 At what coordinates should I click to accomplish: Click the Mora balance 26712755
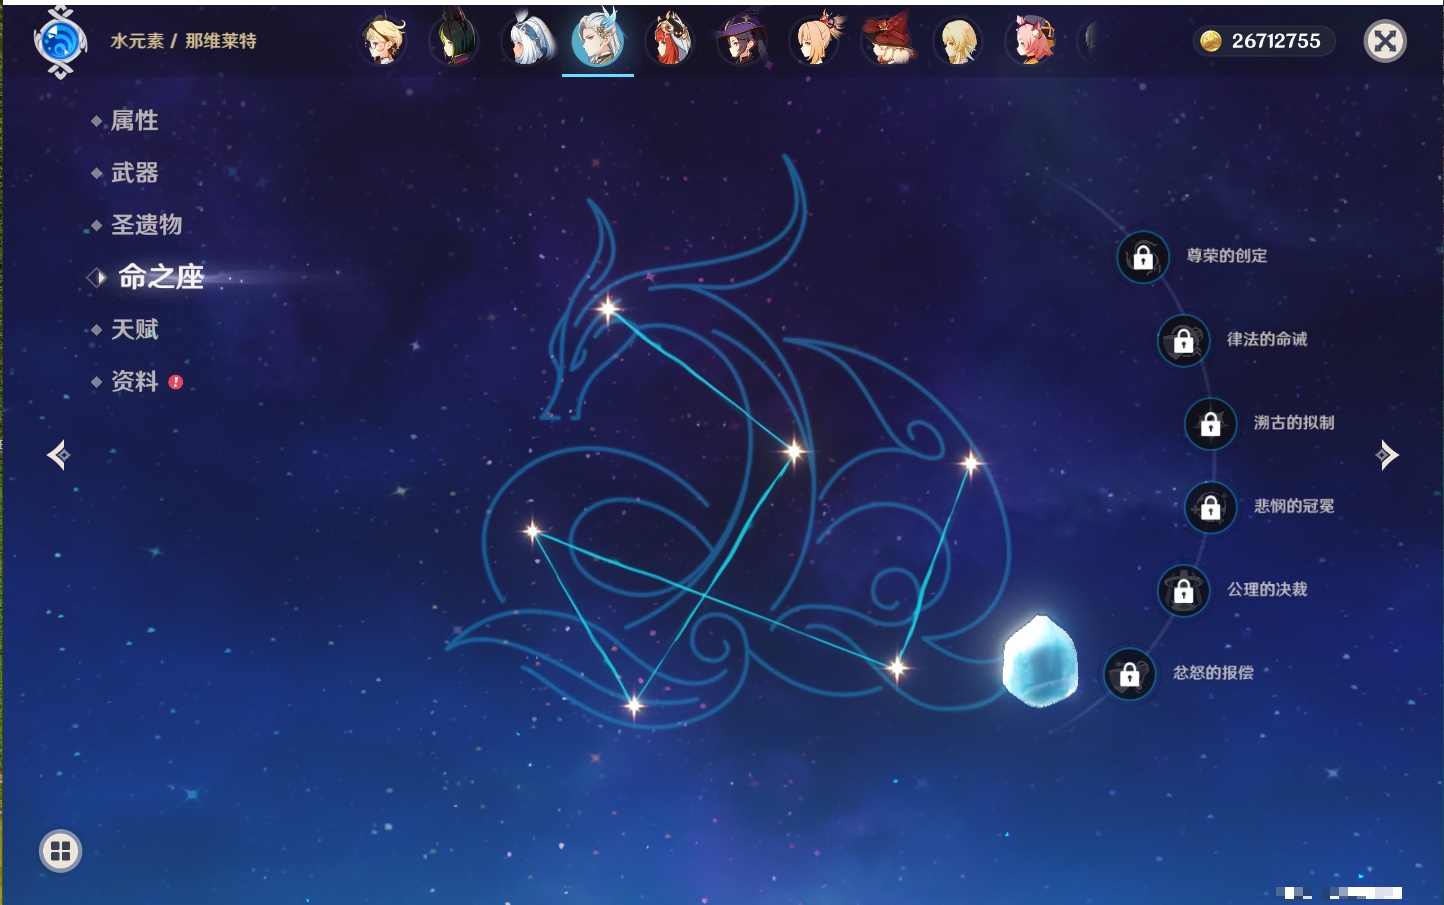coord(1276,41)
